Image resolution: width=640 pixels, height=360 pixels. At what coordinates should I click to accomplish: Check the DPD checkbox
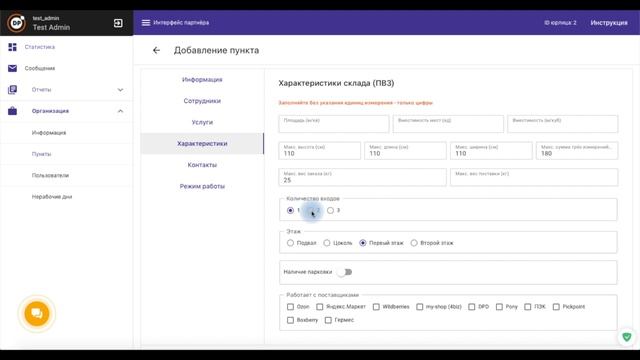click(x=471, y=307)
